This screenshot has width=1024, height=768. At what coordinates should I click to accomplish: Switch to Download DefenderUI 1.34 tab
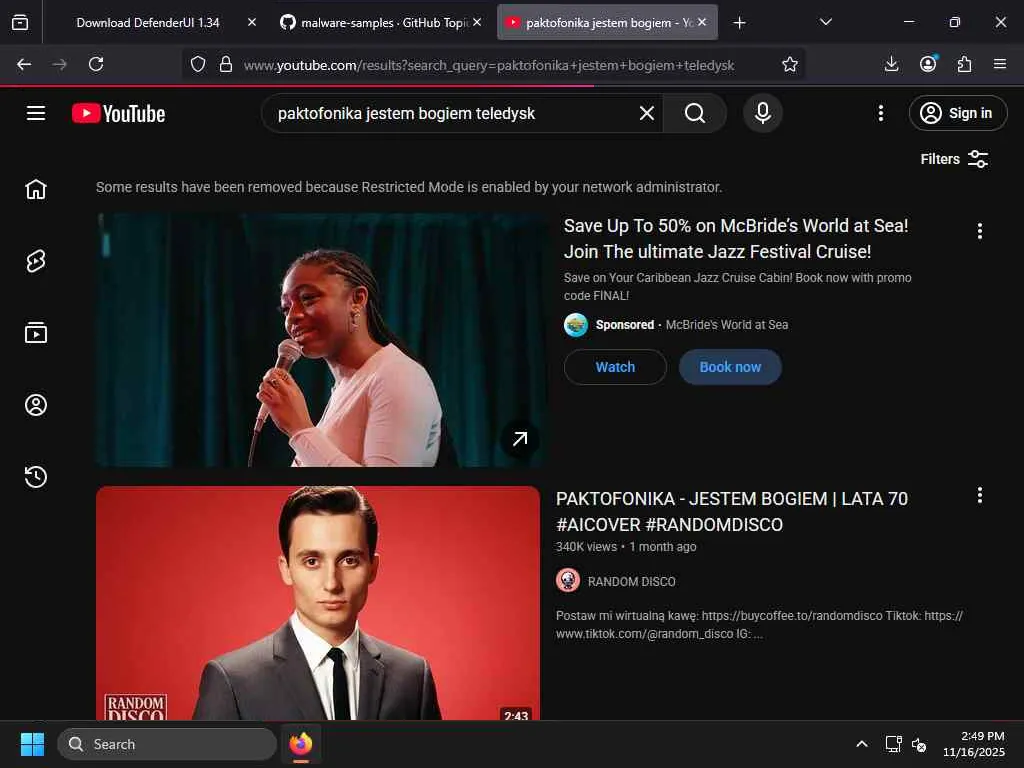click(x=148, y=23)
